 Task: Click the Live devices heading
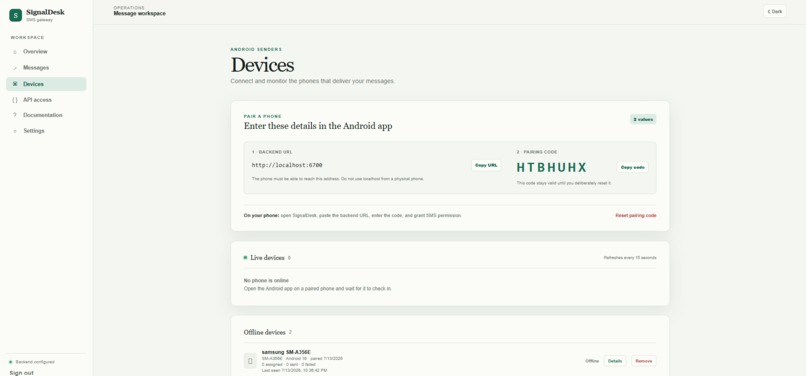click(x=267, y=258)
